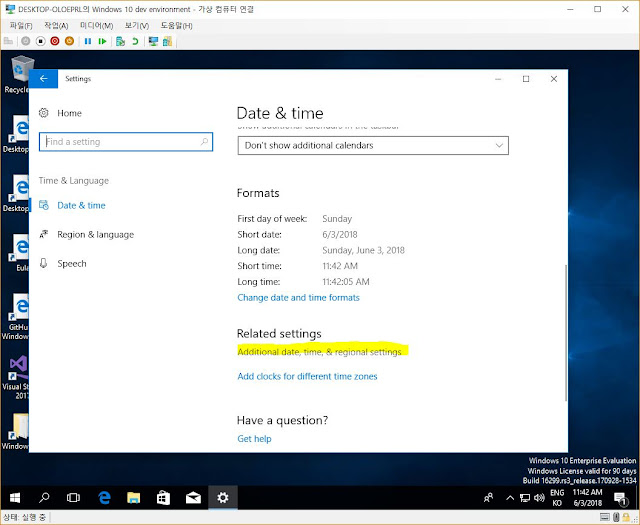
Task: Click the green Revert arrow icon
Action: coord(135,41)
